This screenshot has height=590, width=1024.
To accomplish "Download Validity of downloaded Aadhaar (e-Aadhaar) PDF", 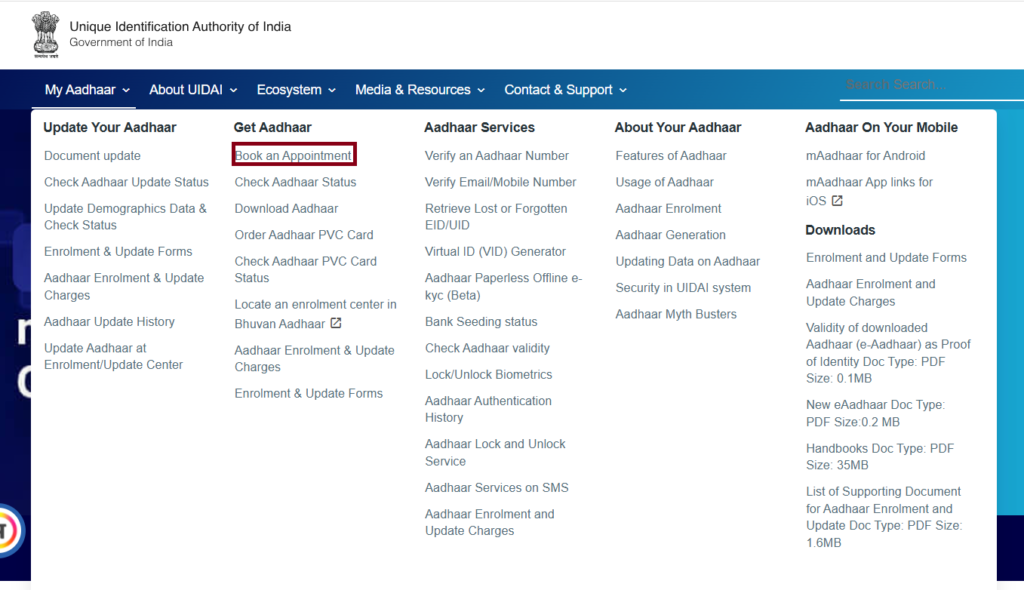I will [888, 353].
